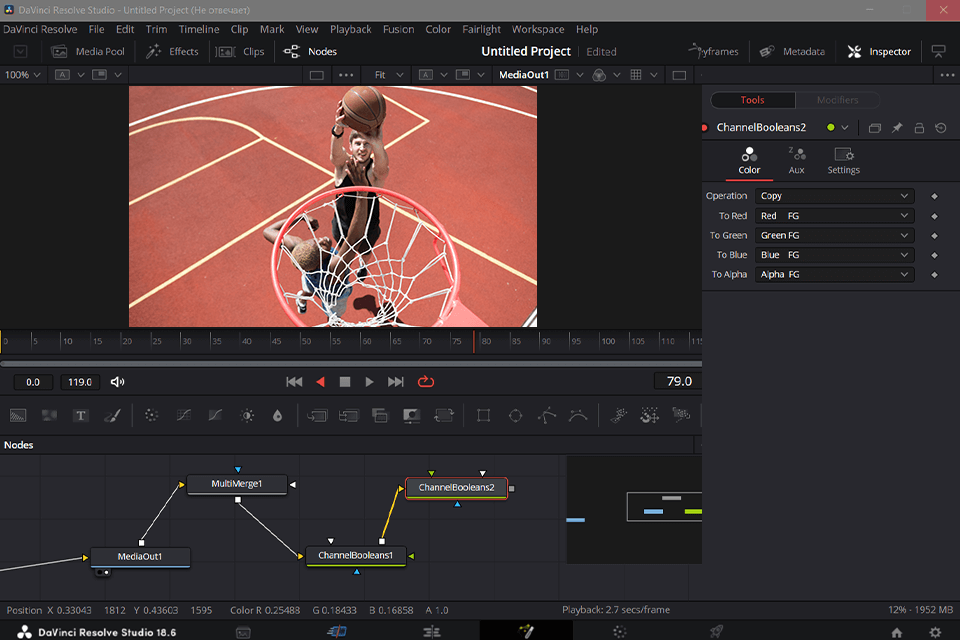Screen dimensions: 960x640
Task: Open the Fusion menu
Action: click(398, 29)
